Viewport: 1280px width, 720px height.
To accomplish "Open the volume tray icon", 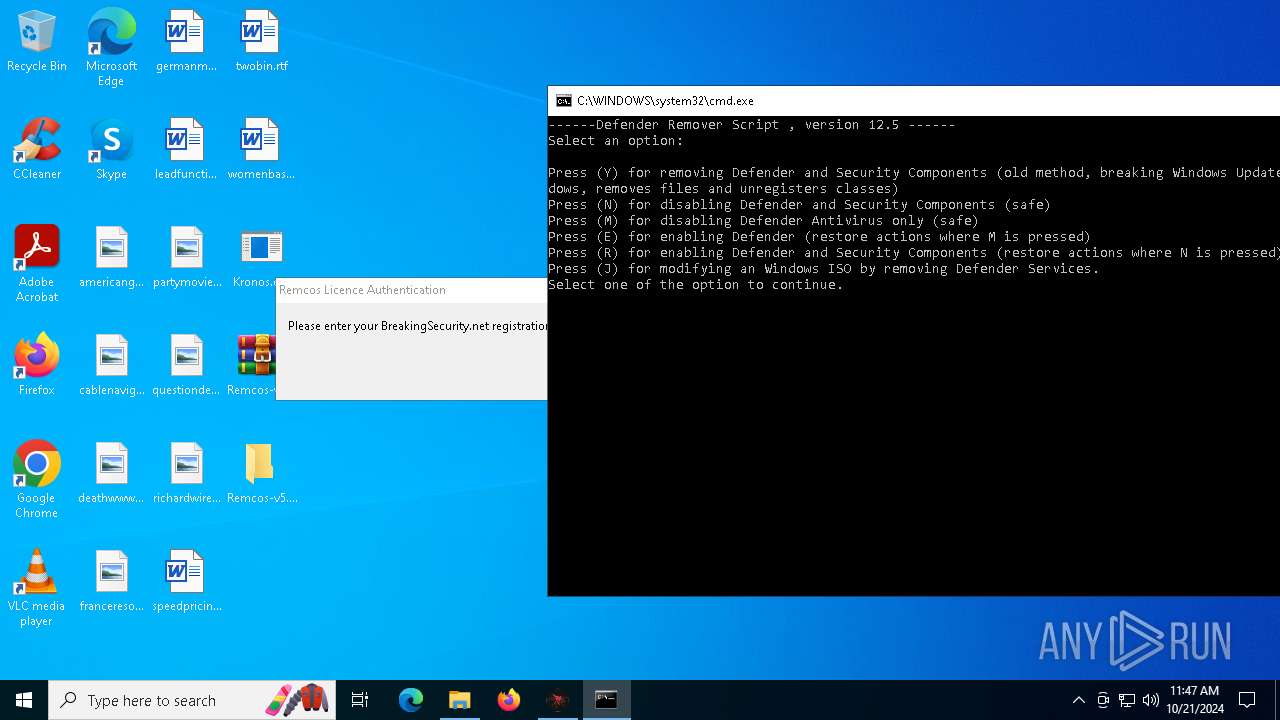I will (x=1151, y=700).
